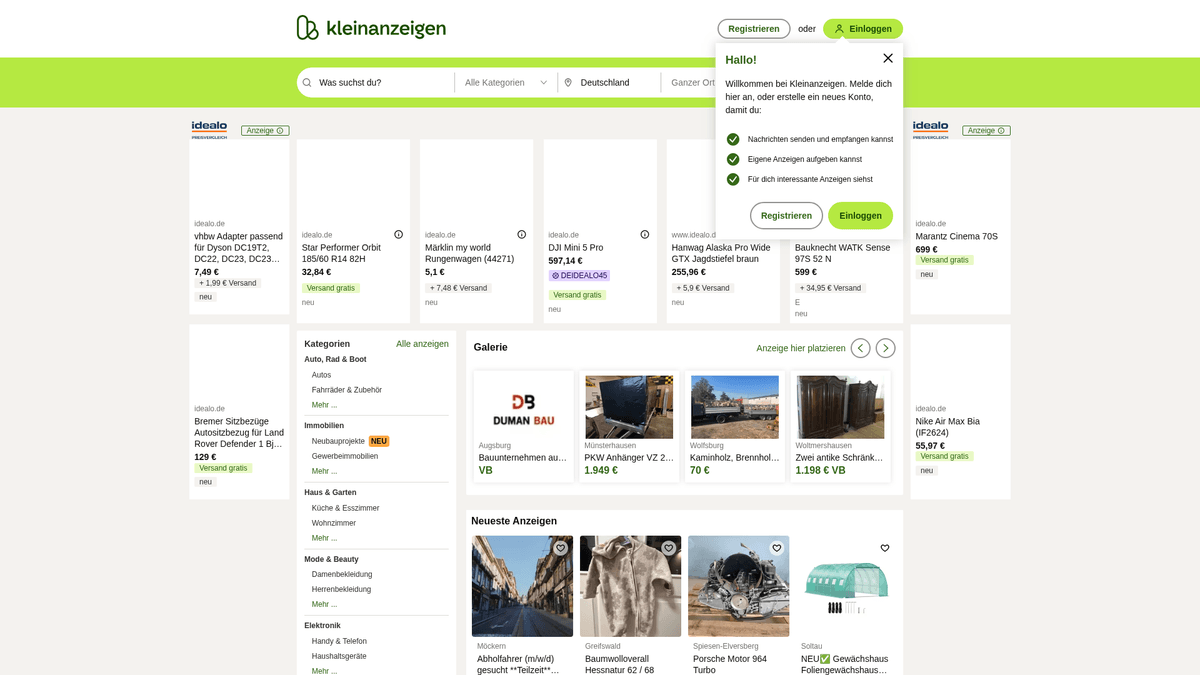Close the Hallo welcome popup
The width and height of the screenshot is (1200, 675).
887,58
